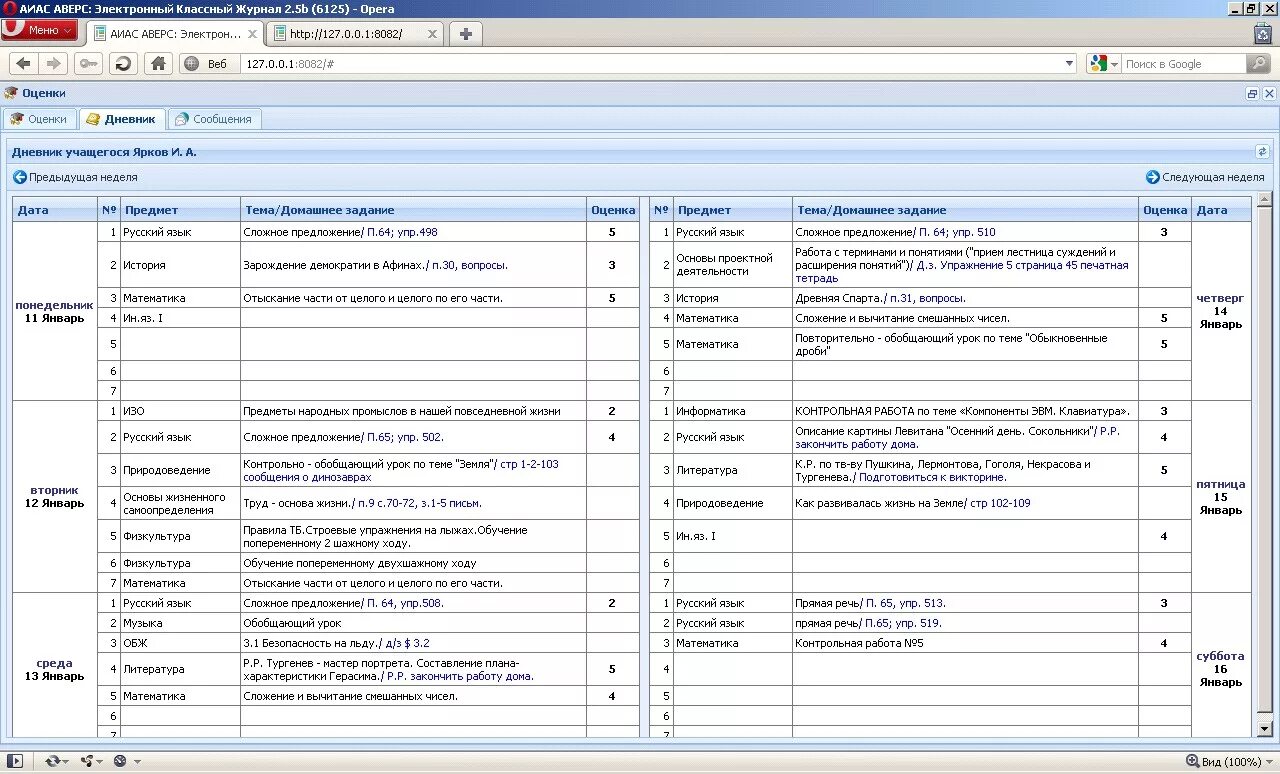The image size is (1280, 774).
Task: Go forward with the Forward arrow
Action: tap(54, 64)
